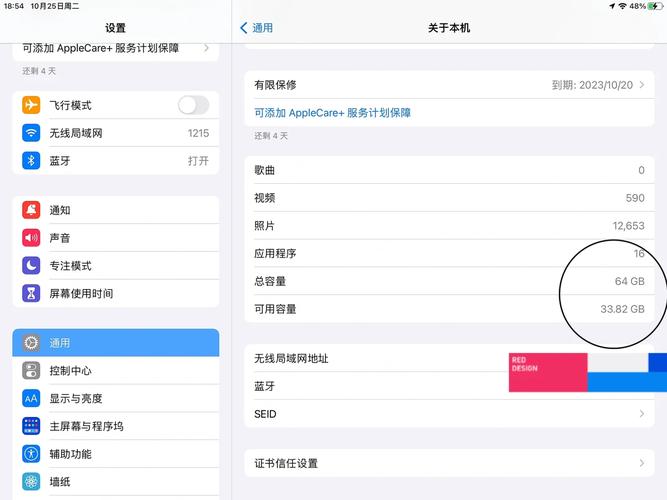Tap the General gear icon
The image size is (667, 500).
(31, 343)
